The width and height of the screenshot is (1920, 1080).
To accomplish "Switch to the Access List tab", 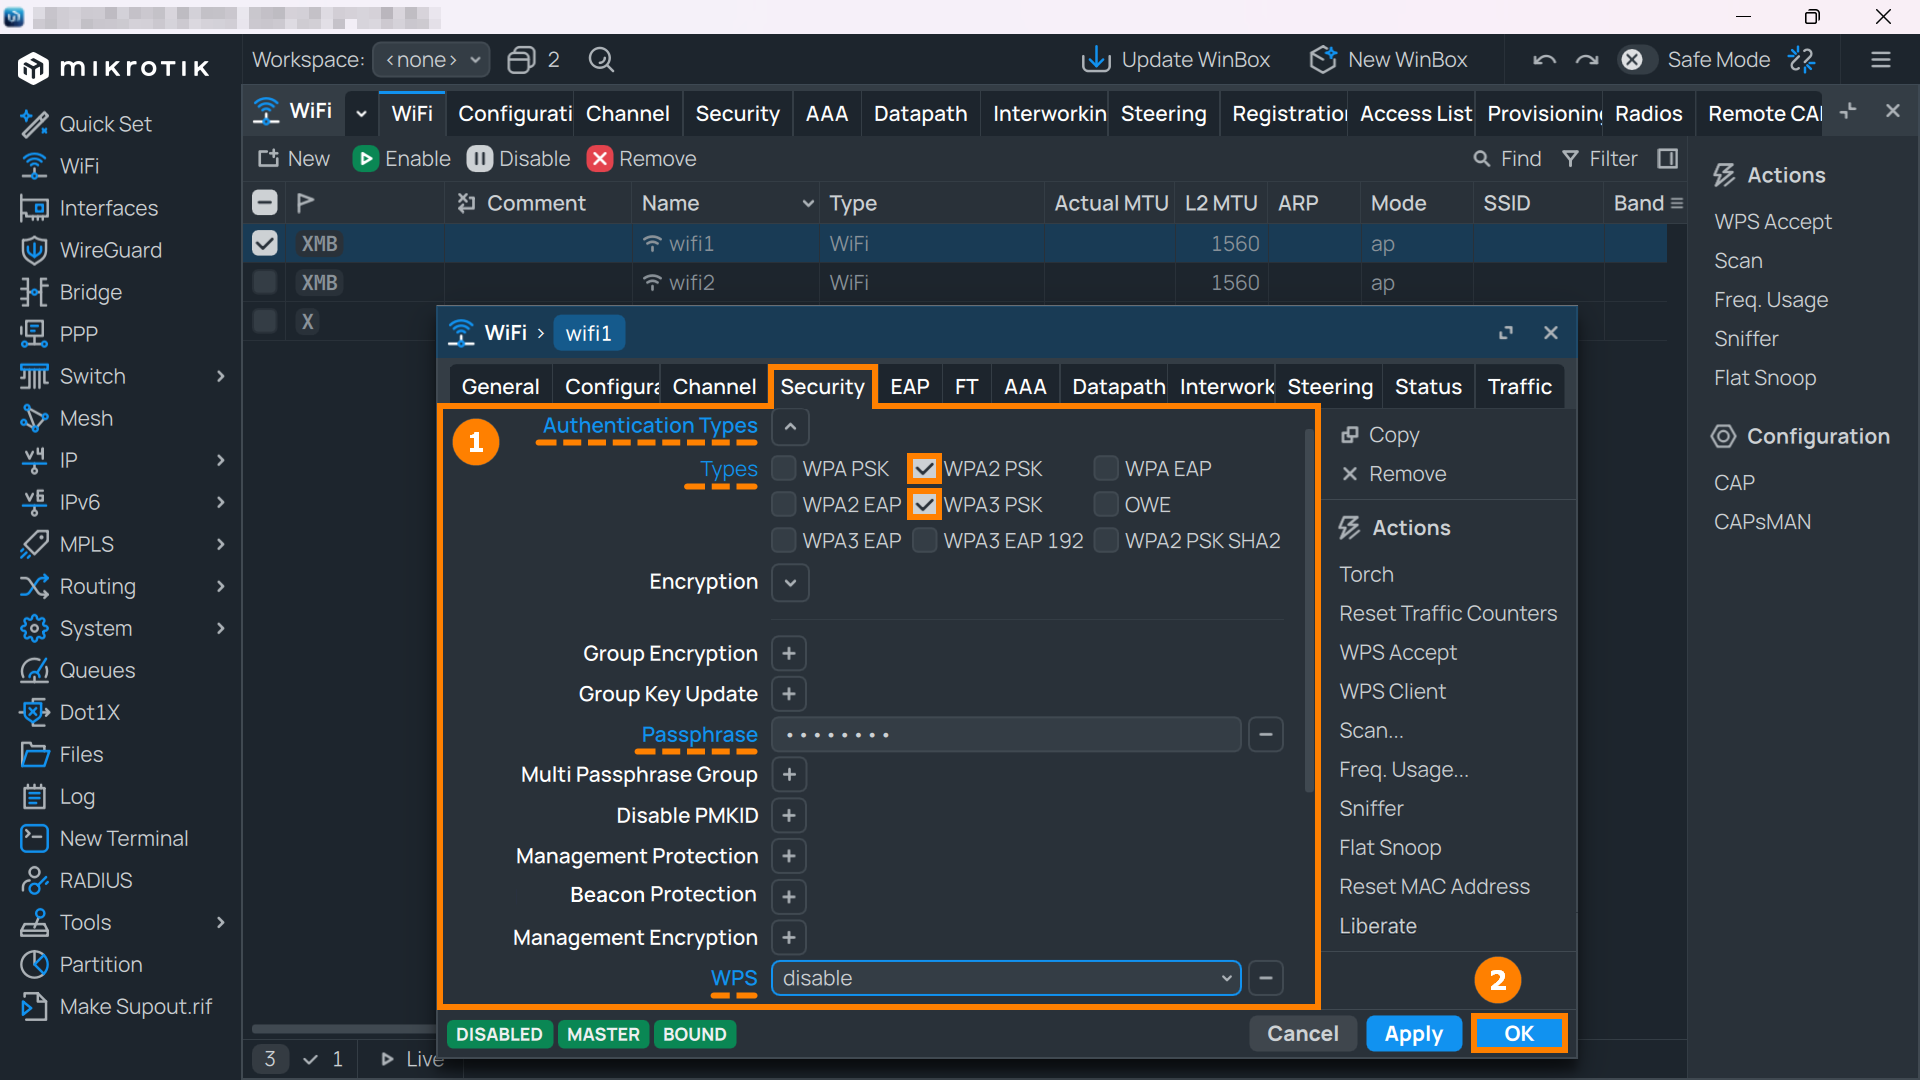I will point(1415,114).
